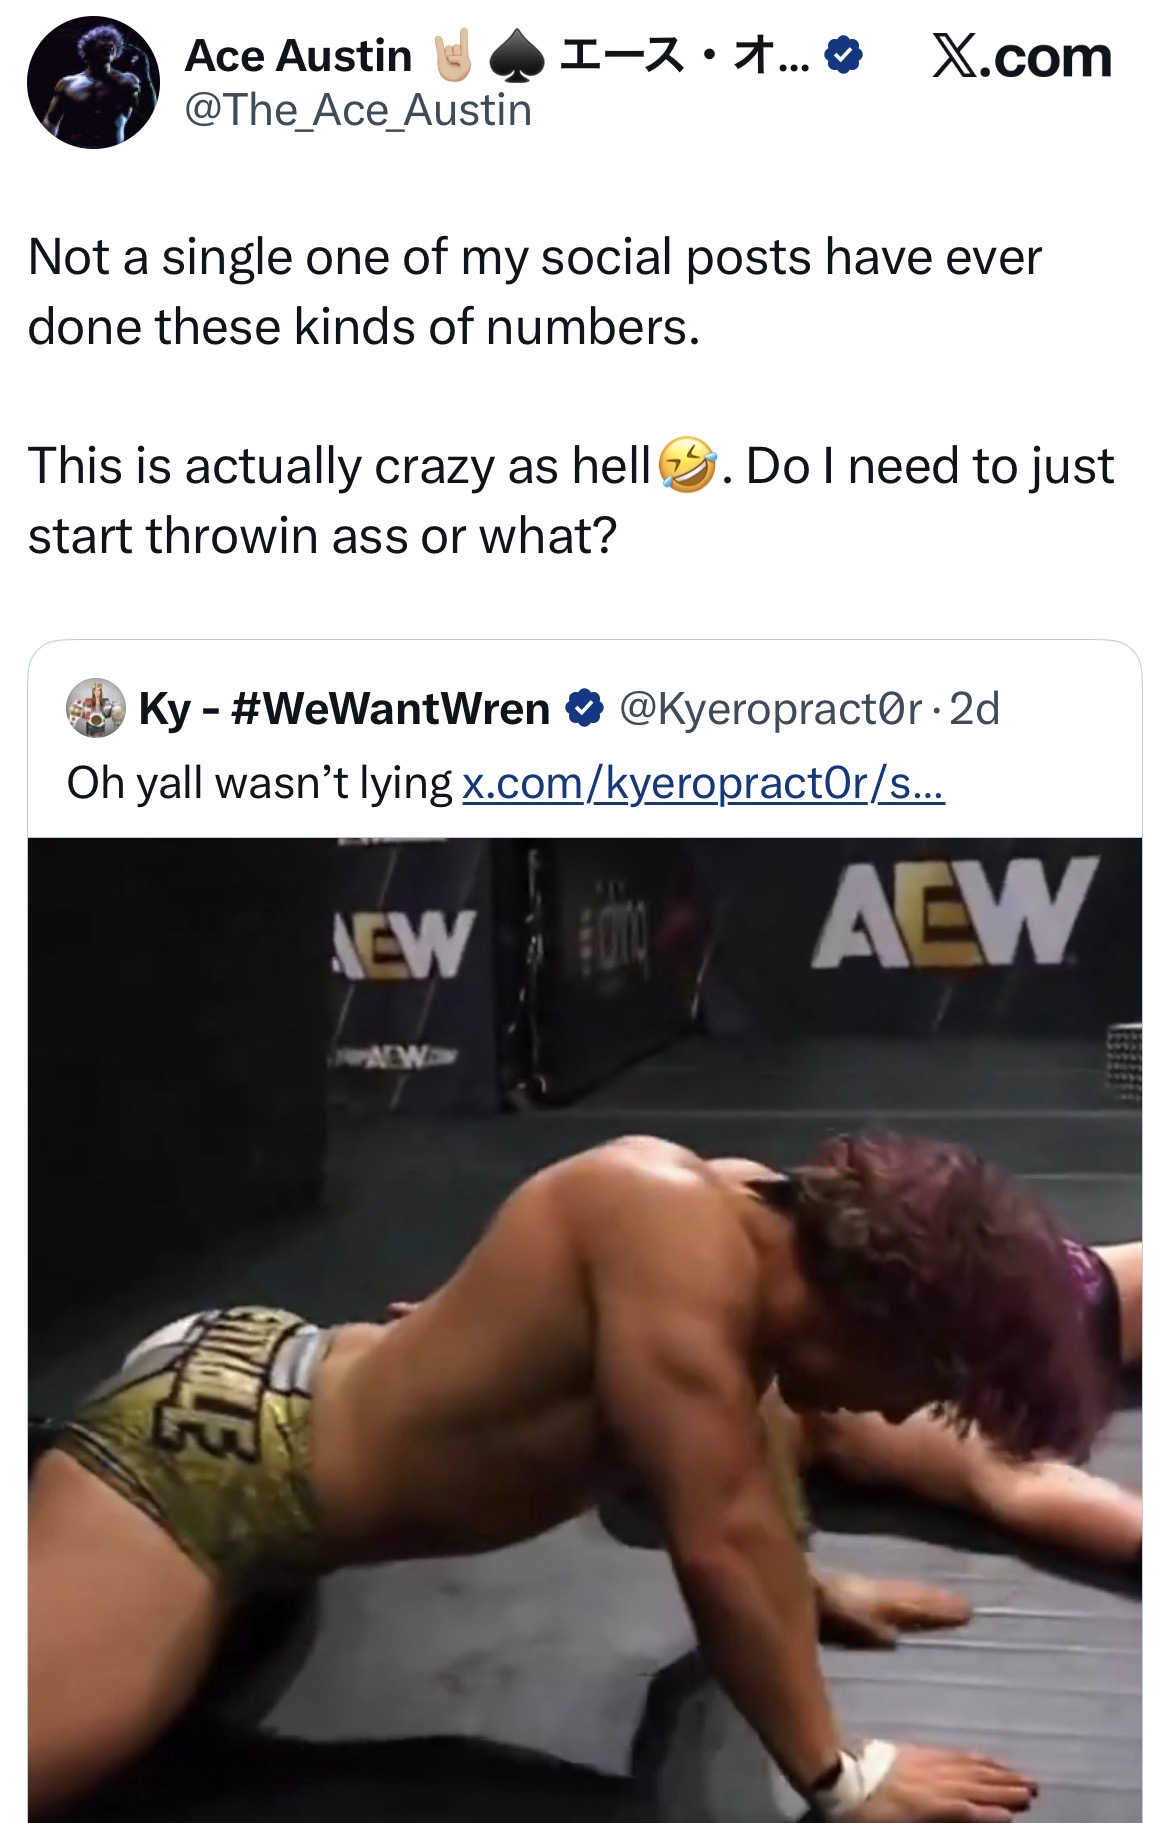The width and height of the screenshot is (1170, 1823).
Task: Open the wrestler image in quoted post
Action: [585, 1330]
